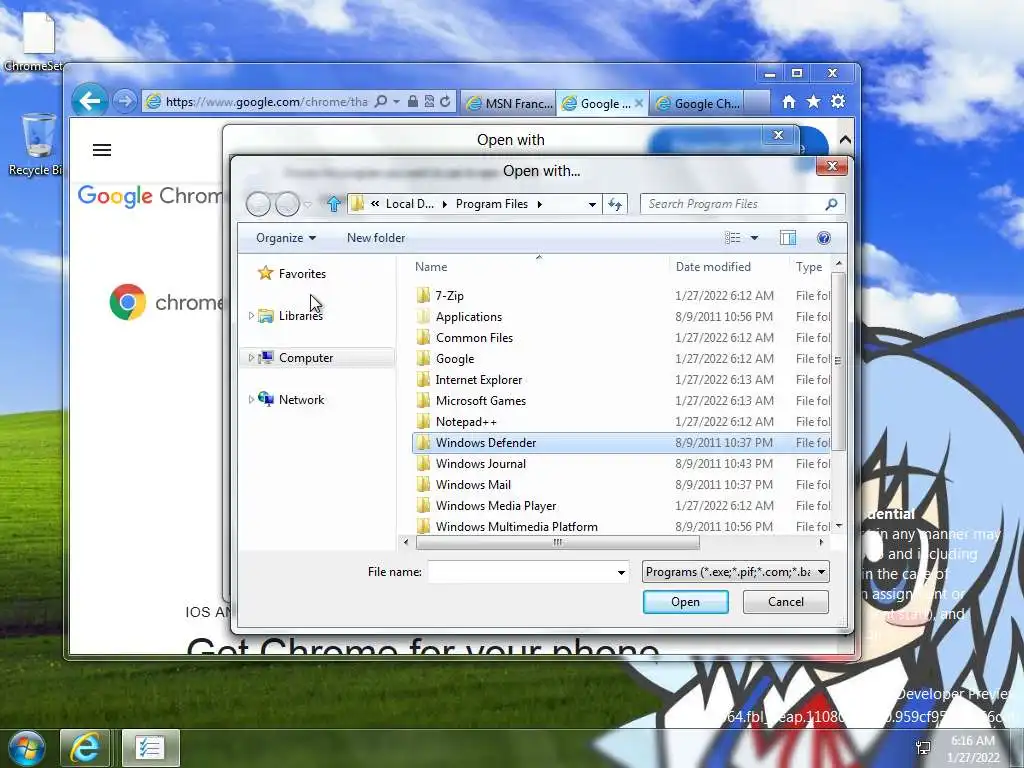Click Internet Explorer back arrow button
The width and height of the screenshot is (1024, 768).
tap(89, 101)
